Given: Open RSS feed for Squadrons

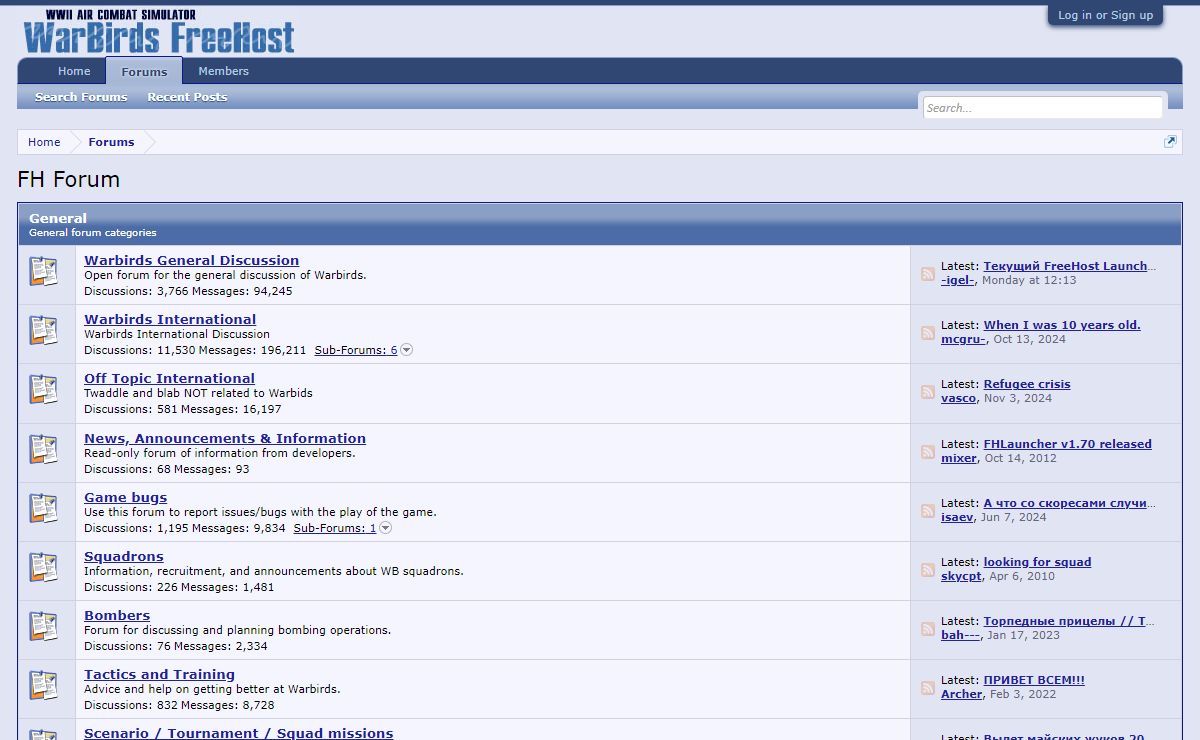Looking at the screenshot, I should tap(928, 570).
